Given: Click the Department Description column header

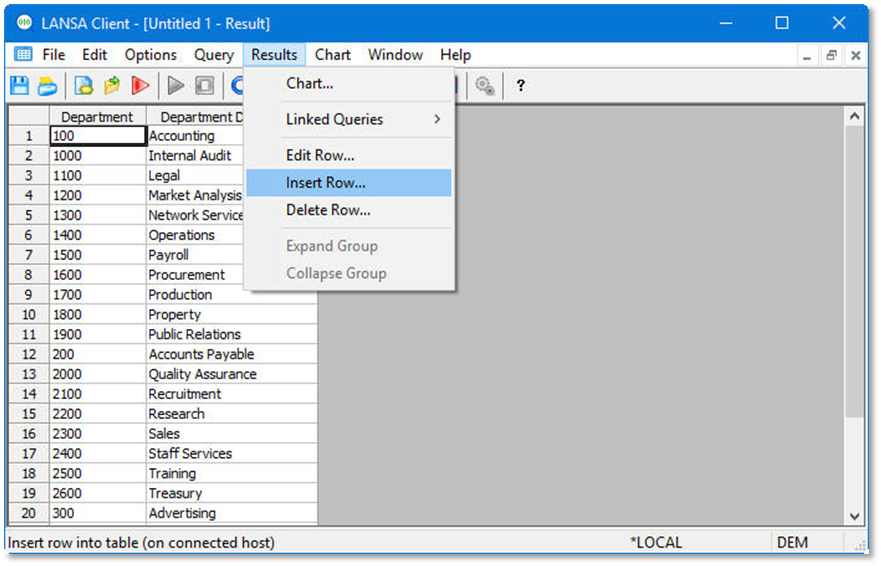Looking at the screenshot, I should [x=195, y=116].
